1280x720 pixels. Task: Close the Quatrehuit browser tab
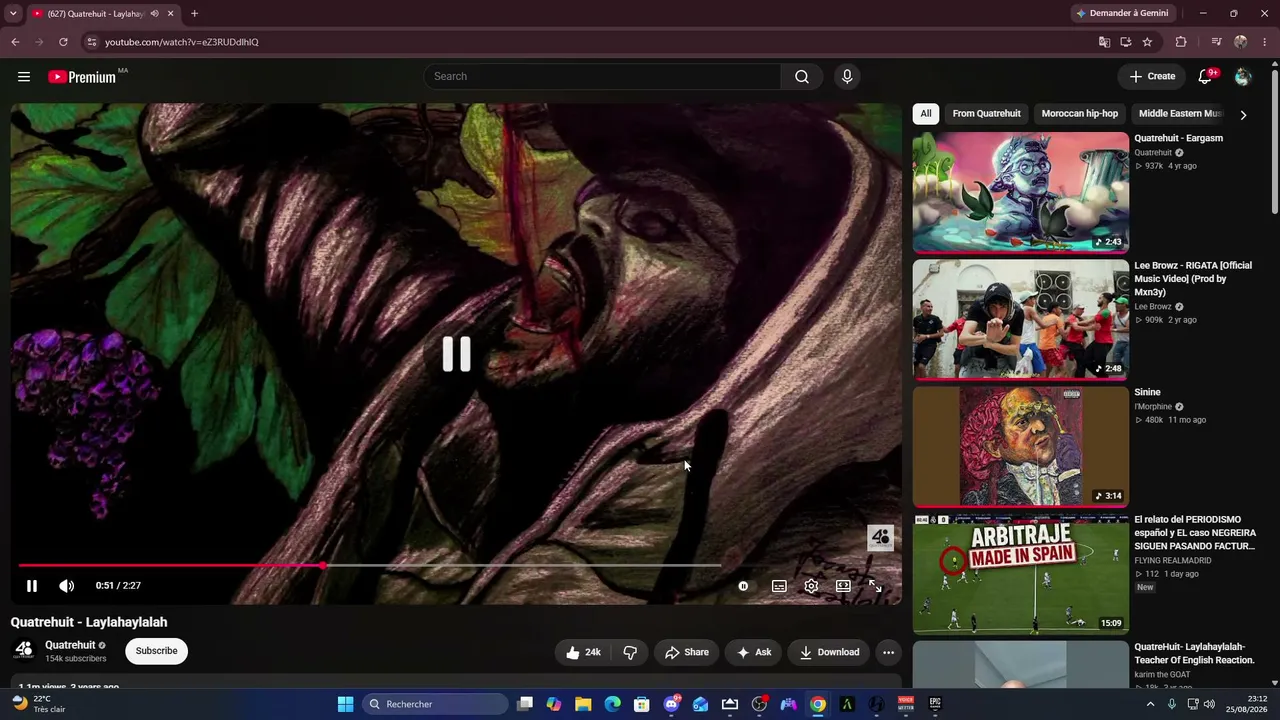click(170, 14)
